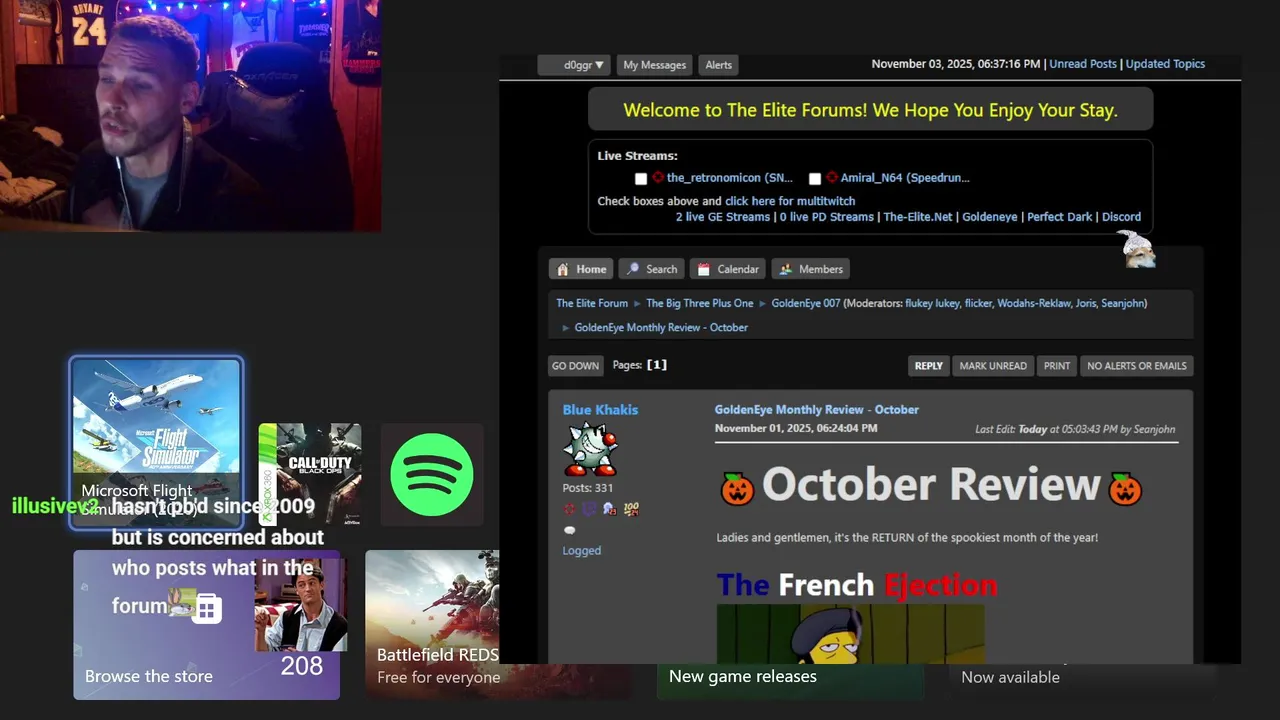Open the forum Calendar tab
This screenshot has width=1280, height=720.
[x=728, y=269]
